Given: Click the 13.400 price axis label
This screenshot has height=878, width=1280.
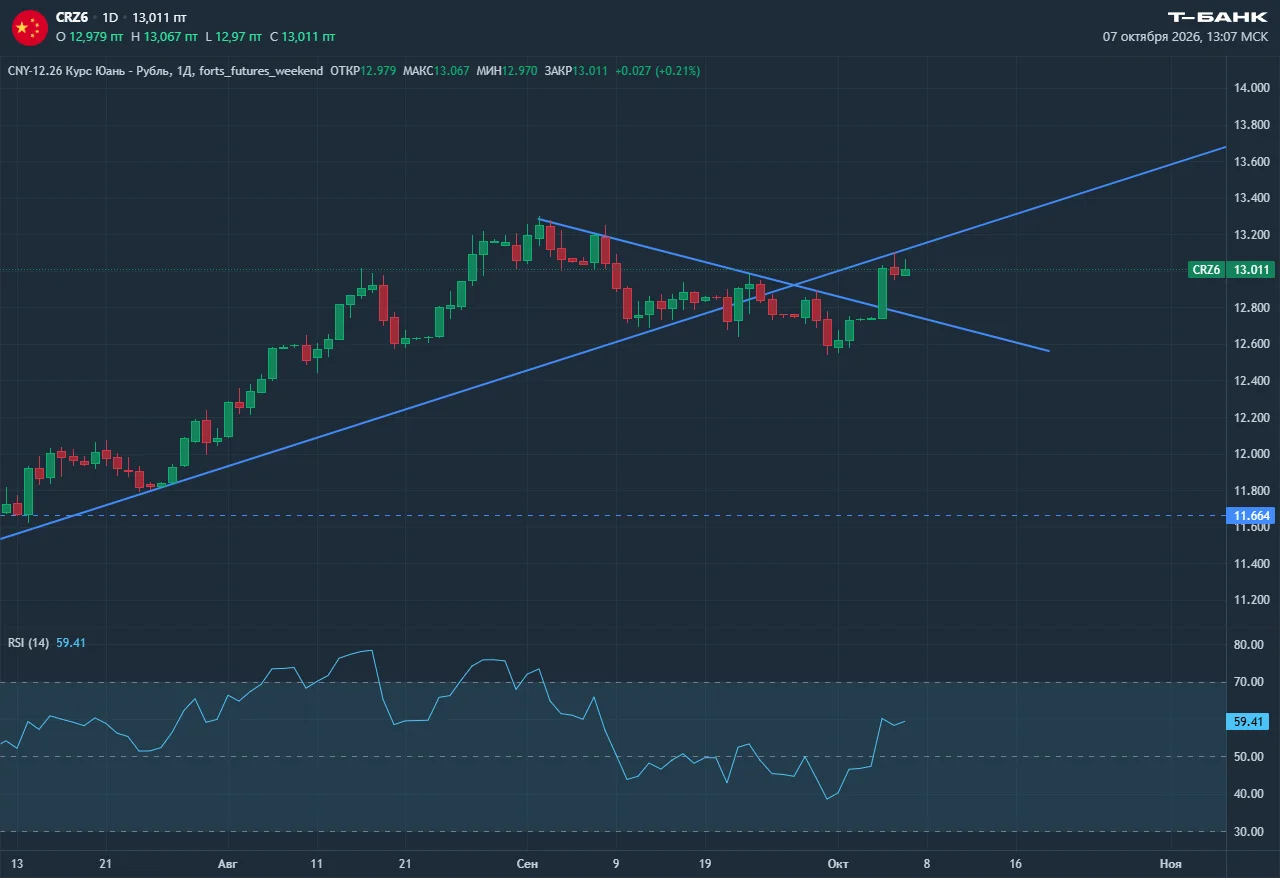Looking at the screenshot, I should (1252, 198).
